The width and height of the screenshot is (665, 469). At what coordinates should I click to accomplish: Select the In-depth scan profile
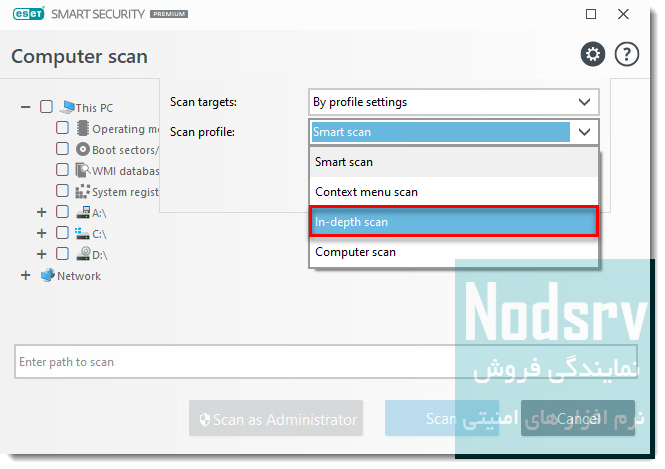point(454,222)
